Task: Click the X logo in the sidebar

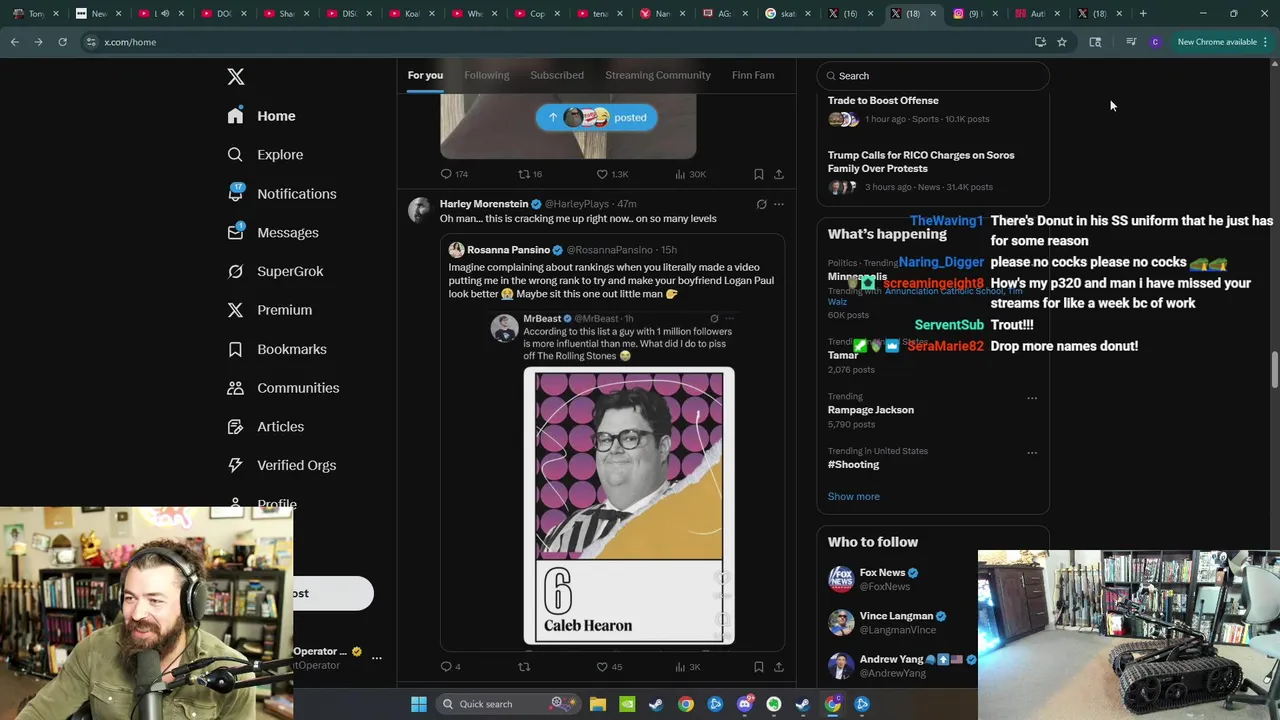Action: [x=235, y=77]
